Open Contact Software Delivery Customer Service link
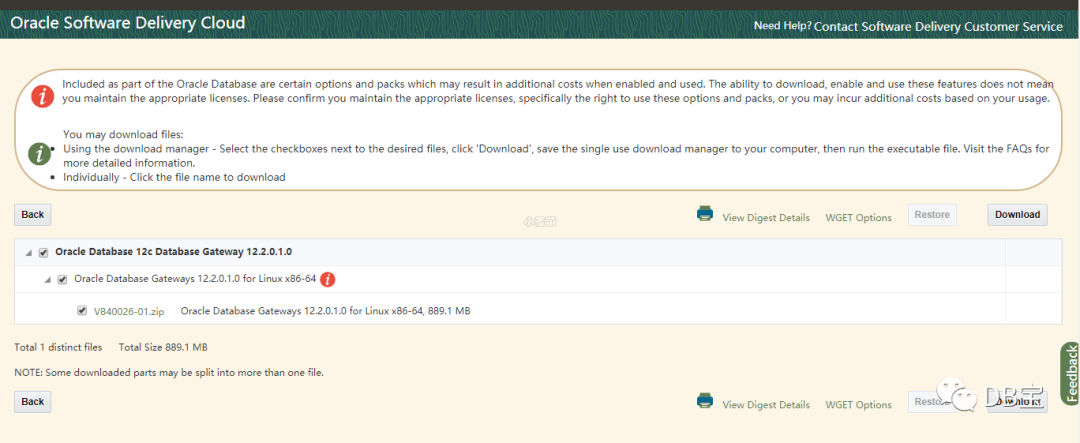Viewport: 1080px width, 443px height. pos(938,26)
